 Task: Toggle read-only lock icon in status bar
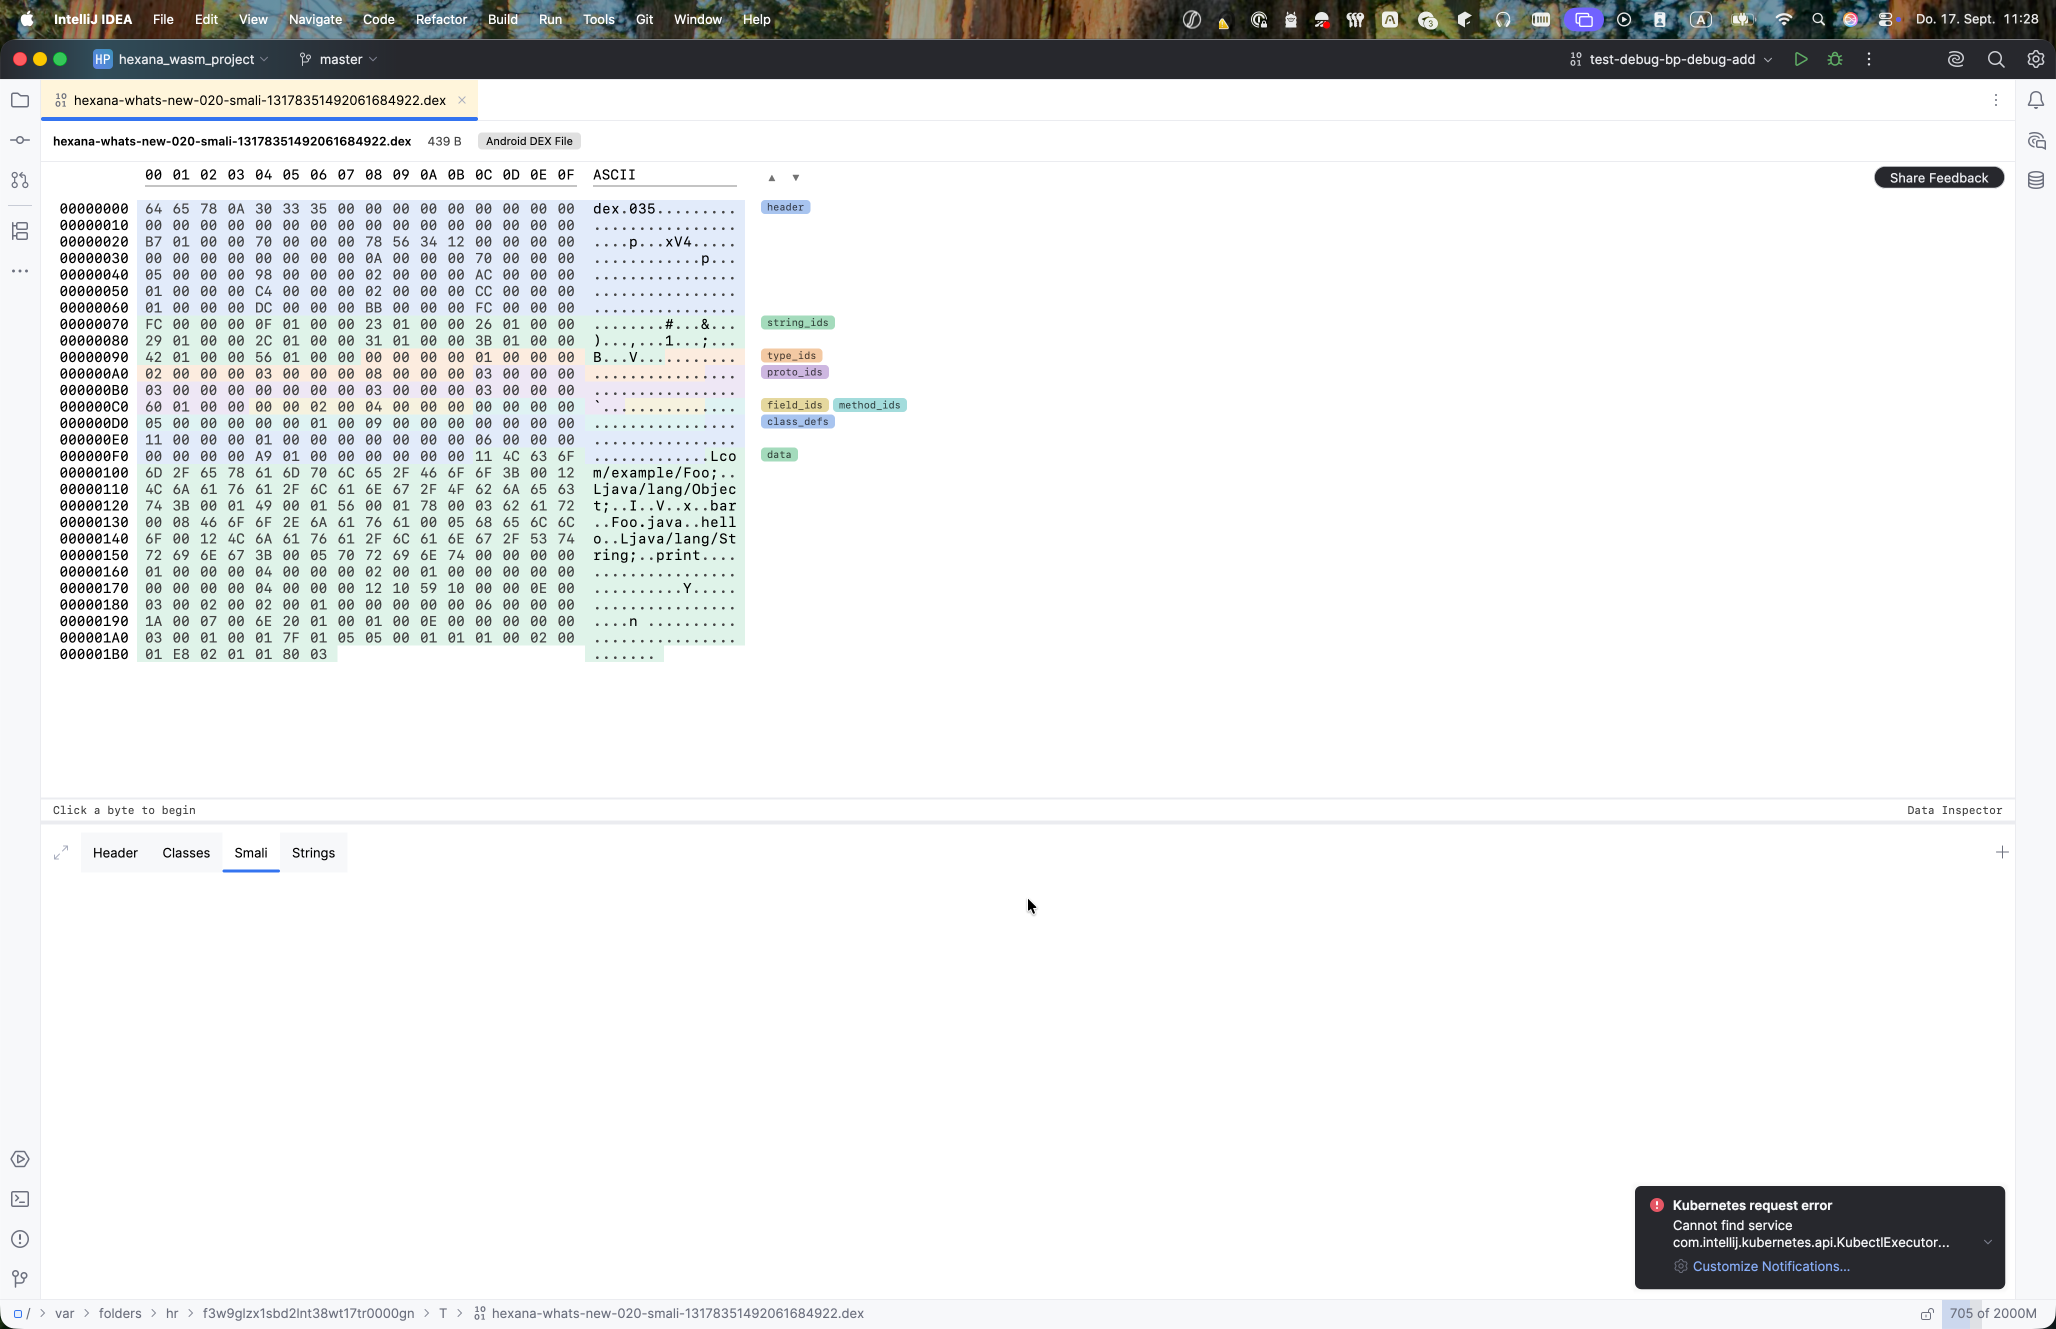point(1926,1313)
